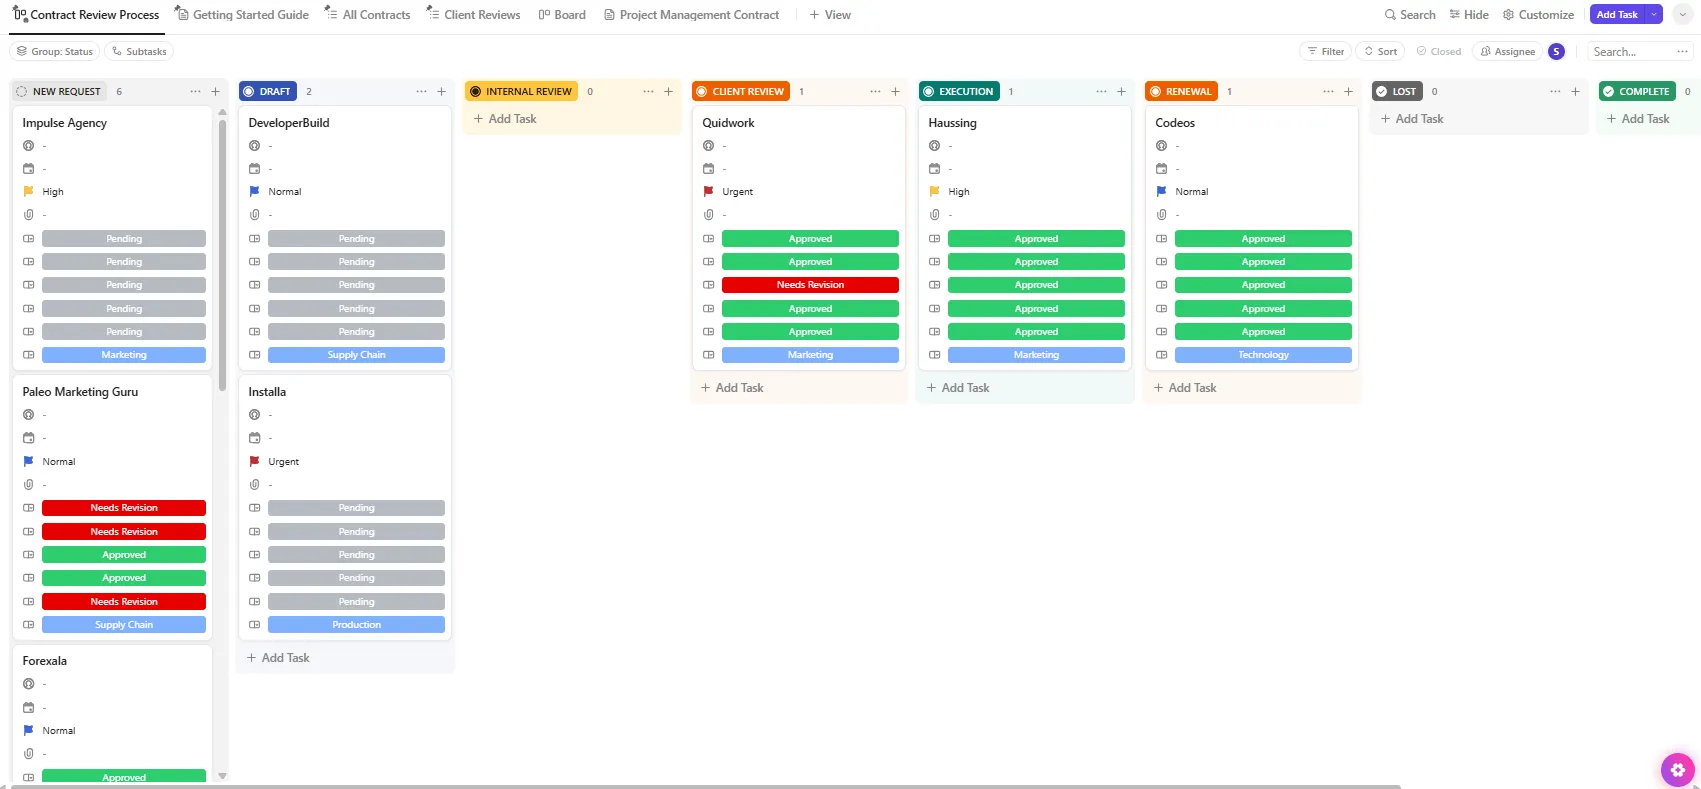The height and width of the screenshot is (789, 1701).
Task: Click the Urgent red flag on Quidwork card
Action: [x=708, y=191]
